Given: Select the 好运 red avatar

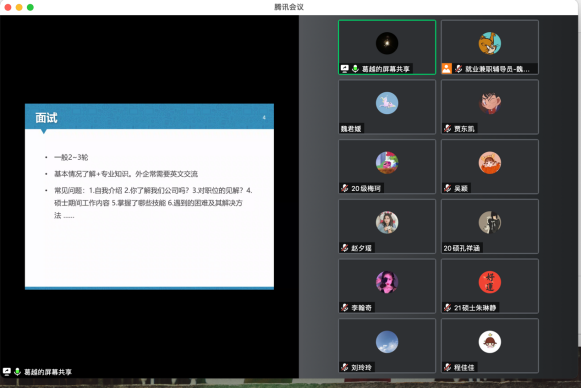Looking at the screenshot, I should point(489,282).
